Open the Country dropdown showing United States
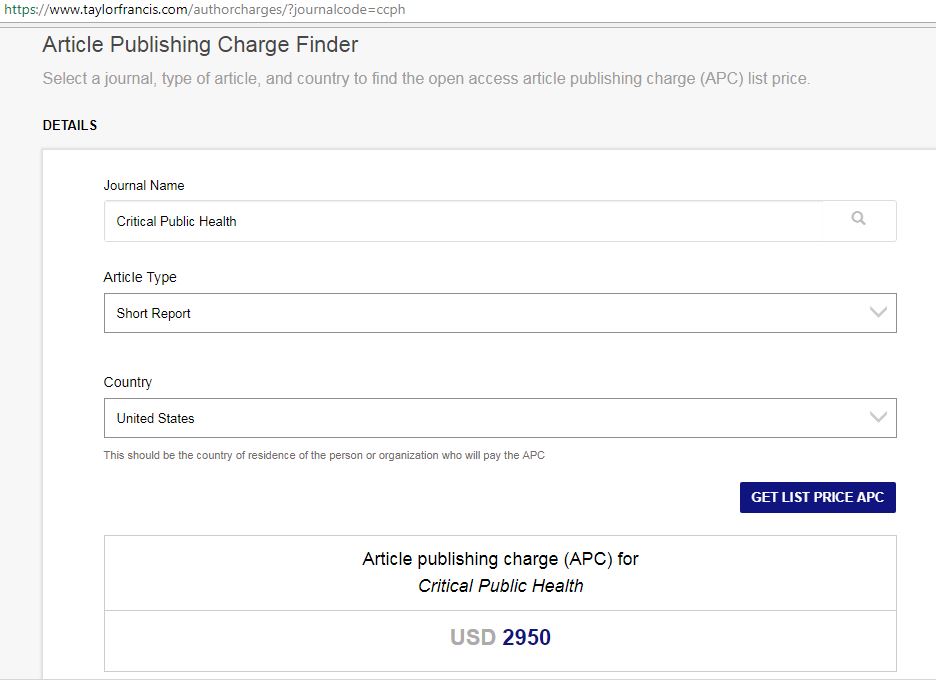Screen dimensions: 936x680 point(480,418)
